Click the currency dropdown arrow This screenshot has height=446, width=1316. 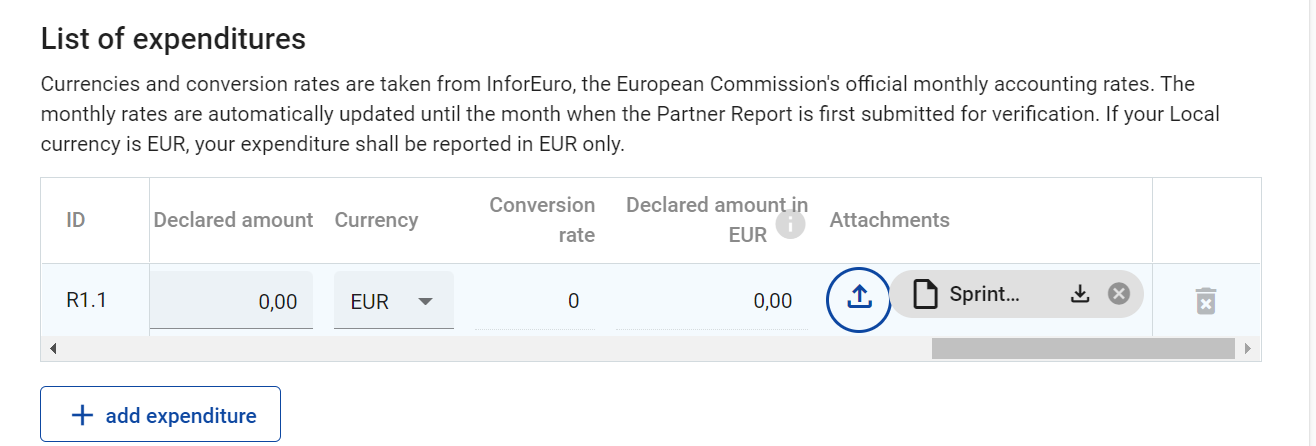425,301
